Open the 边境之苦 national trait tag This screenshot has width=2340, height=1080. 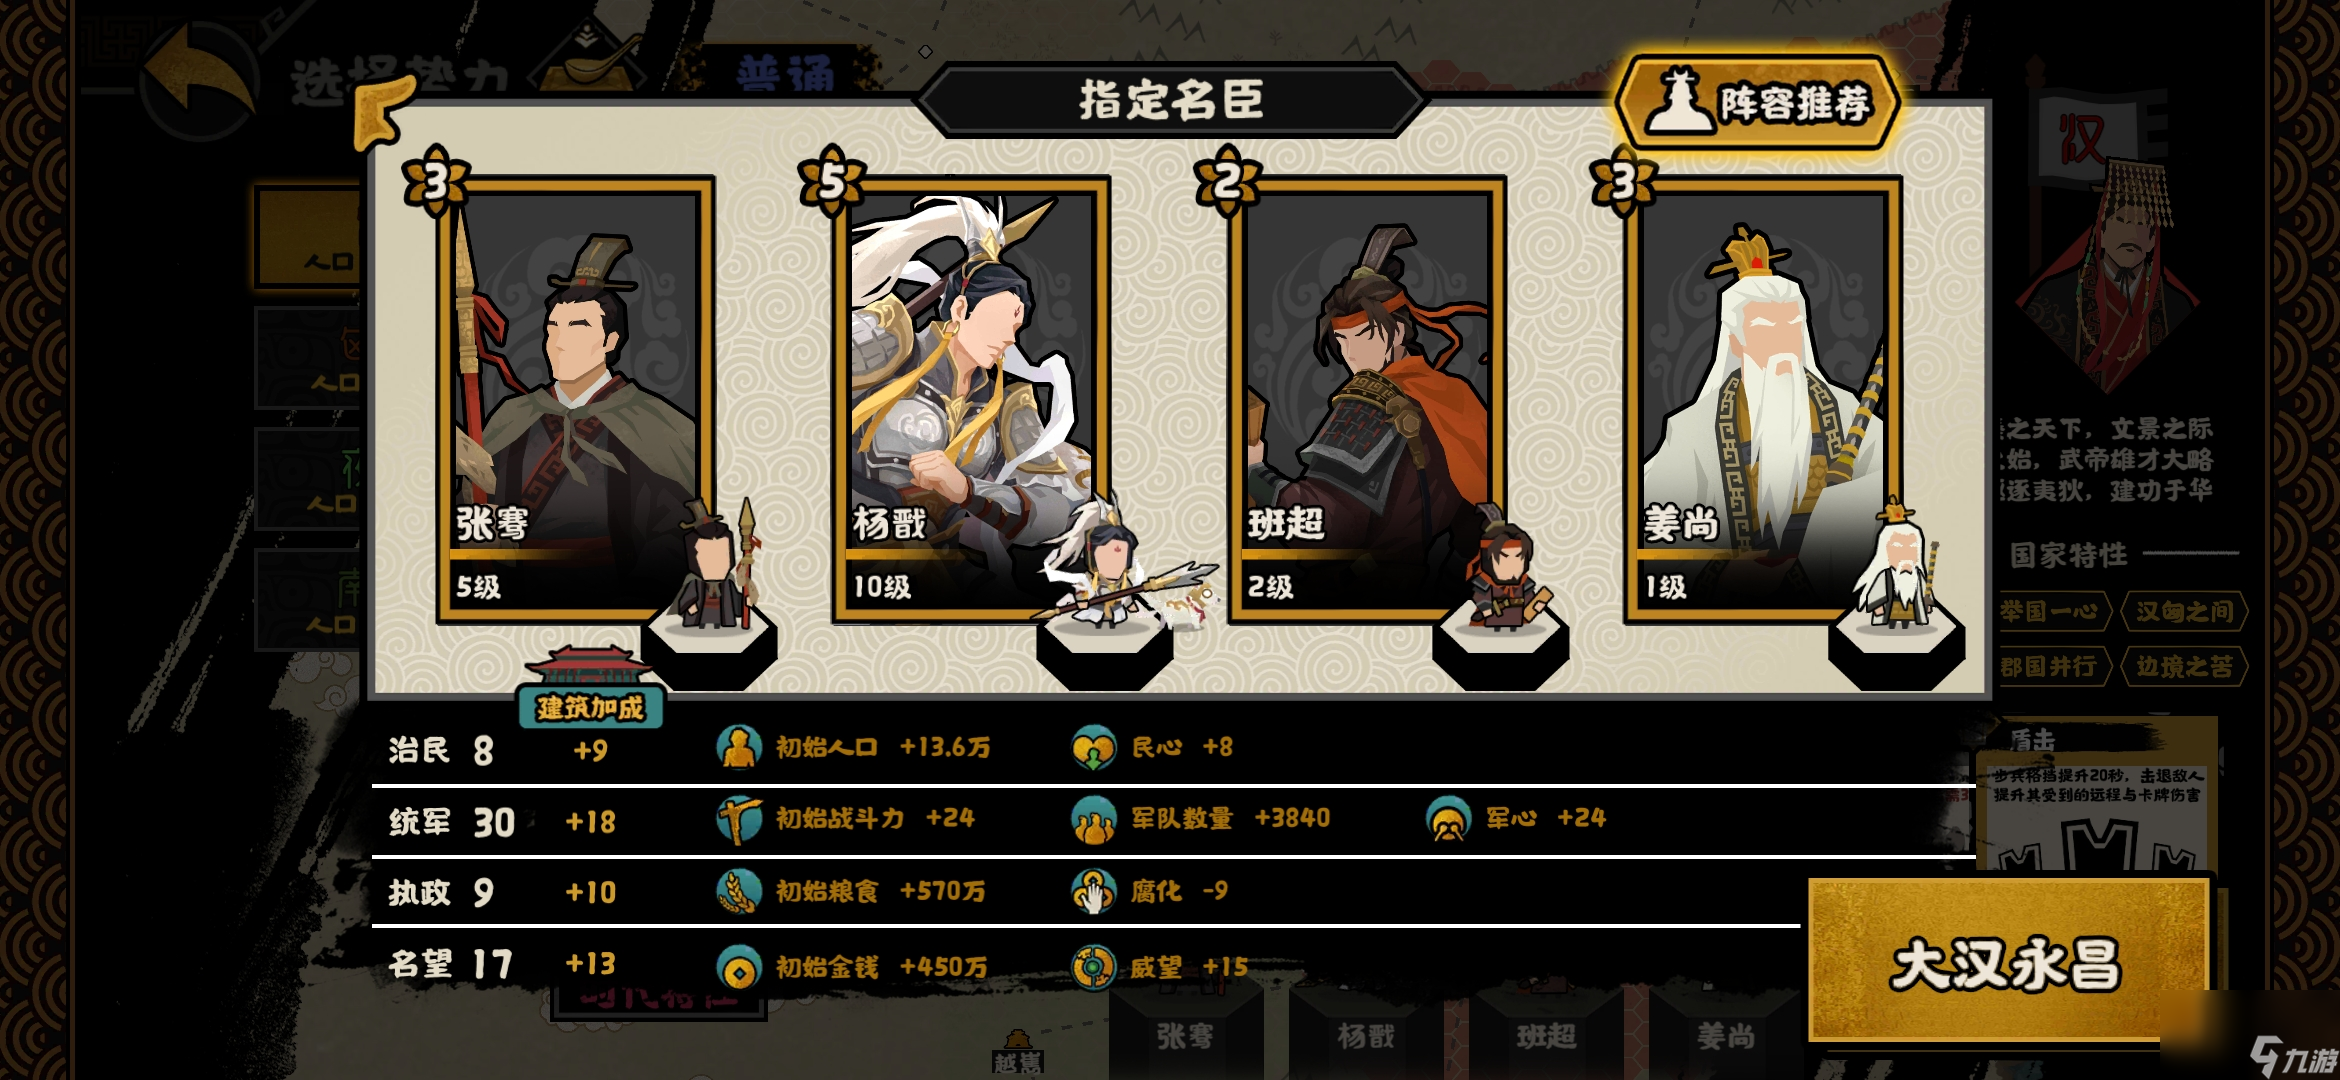[2184, 666]
